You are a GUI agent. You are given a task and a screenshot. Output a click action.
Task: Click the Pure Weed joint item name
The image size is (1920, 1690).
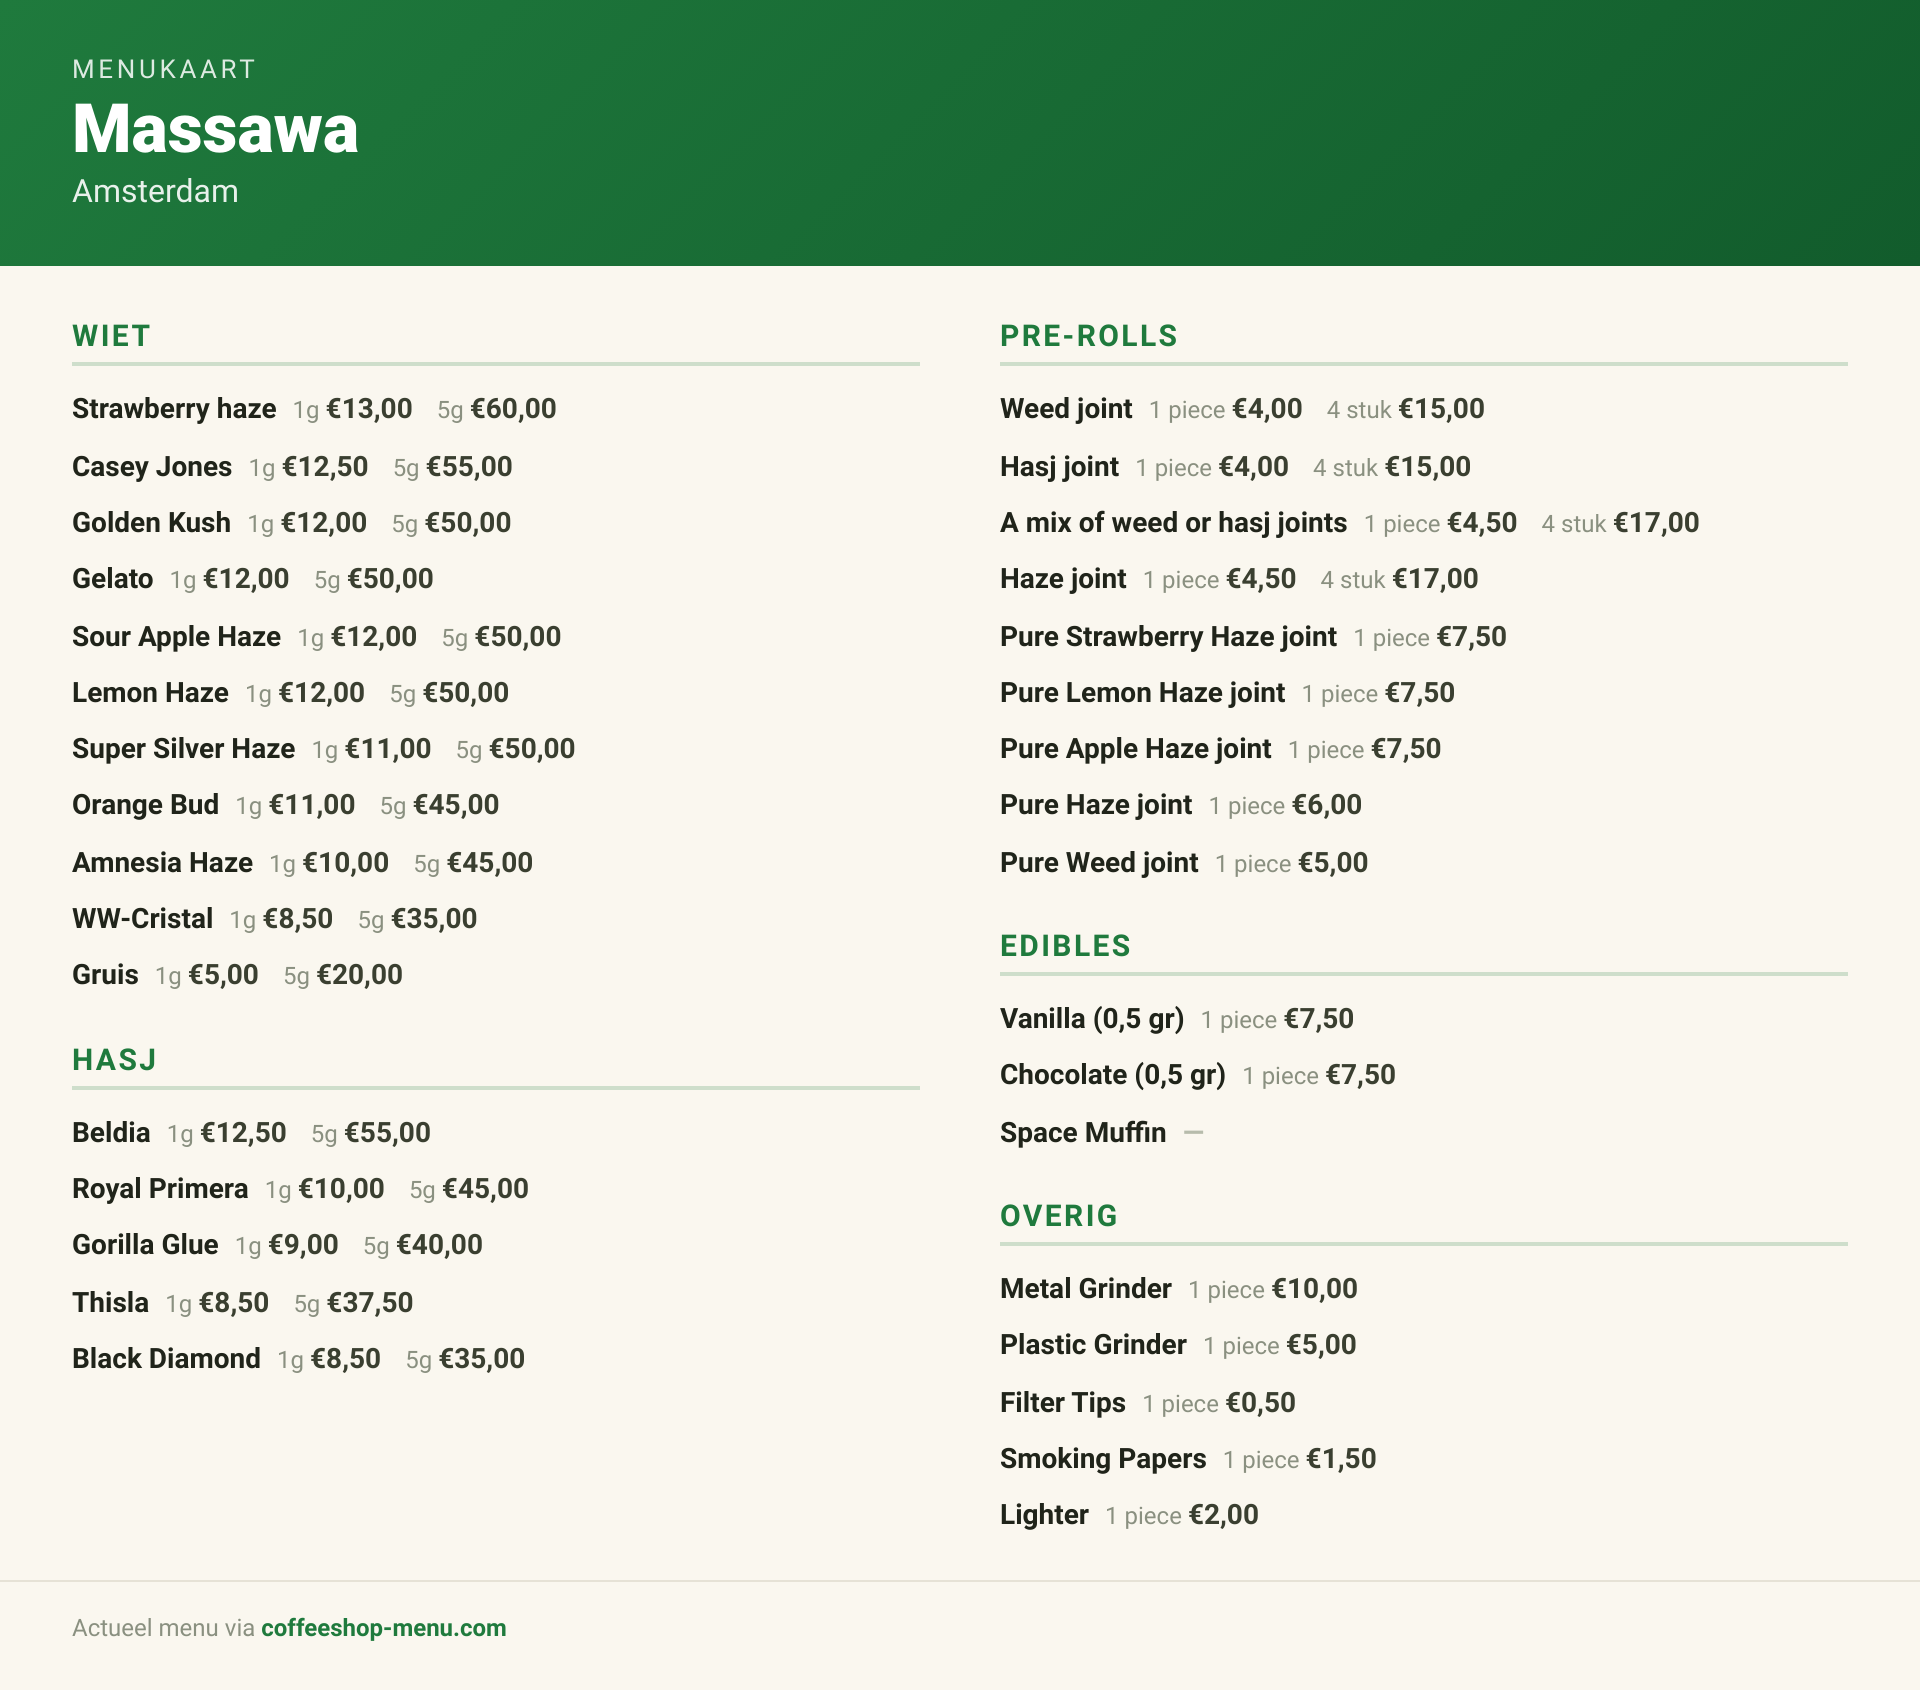point(1099,863)
